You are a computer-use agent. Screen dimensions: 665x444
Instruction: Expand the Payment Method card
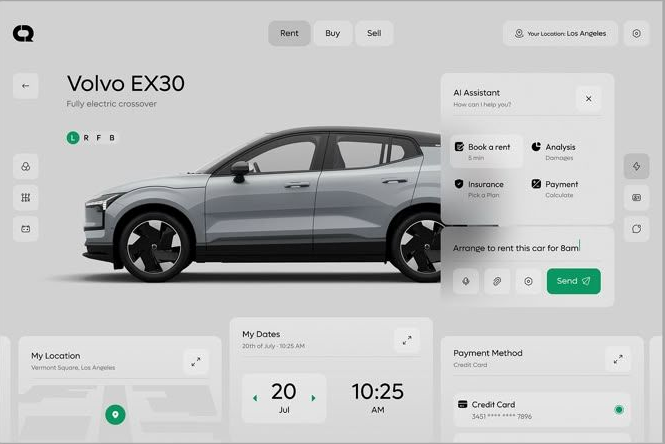(617, 359)
